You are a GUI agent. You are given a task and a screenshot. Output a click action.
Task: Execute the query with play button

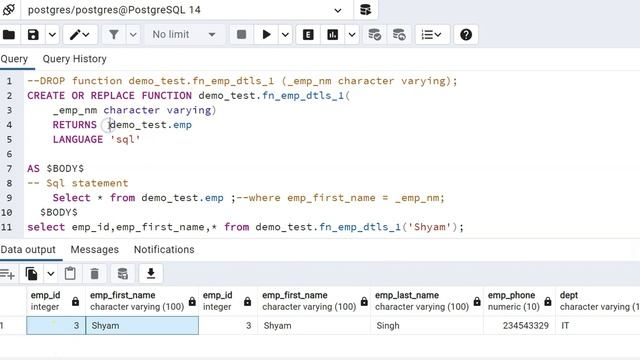pos(266,35)
